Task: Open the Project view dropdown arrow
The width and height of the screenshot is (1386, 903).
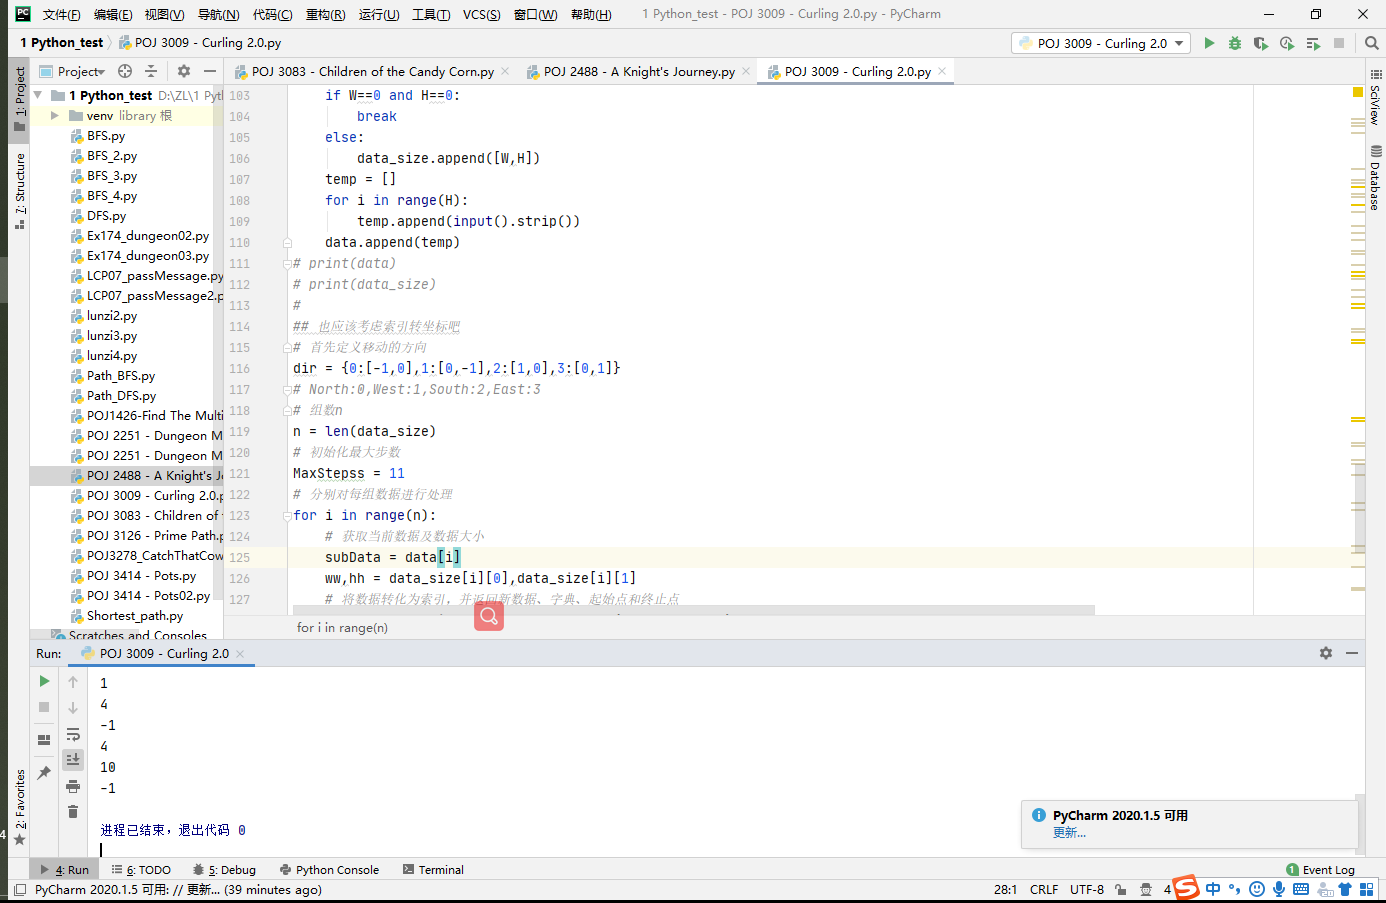Action: [x=100, y=70]
